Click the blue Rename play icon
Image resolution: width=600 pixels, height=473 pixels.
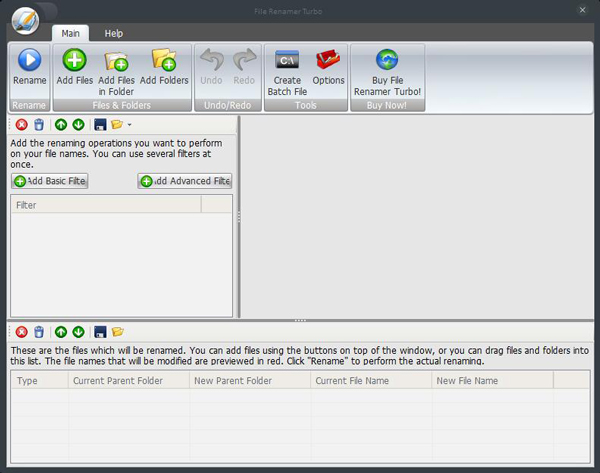pos(29,60)
